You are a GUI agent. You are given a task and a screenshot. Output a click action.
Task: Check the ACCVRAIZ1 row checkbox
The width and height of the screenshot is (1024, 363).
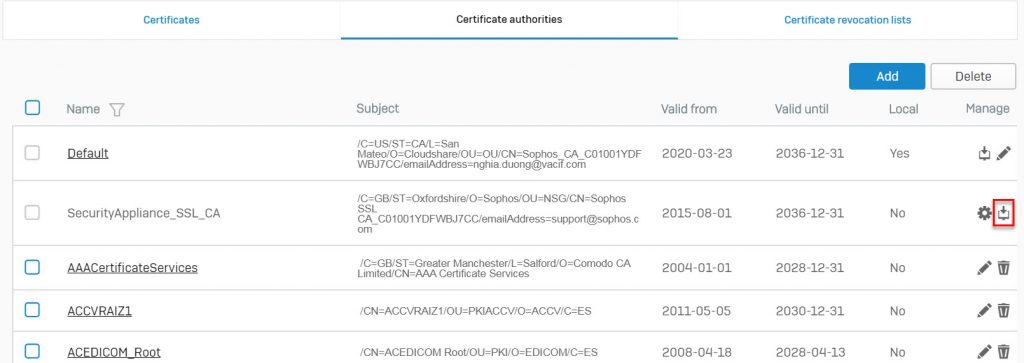[32, 310]
